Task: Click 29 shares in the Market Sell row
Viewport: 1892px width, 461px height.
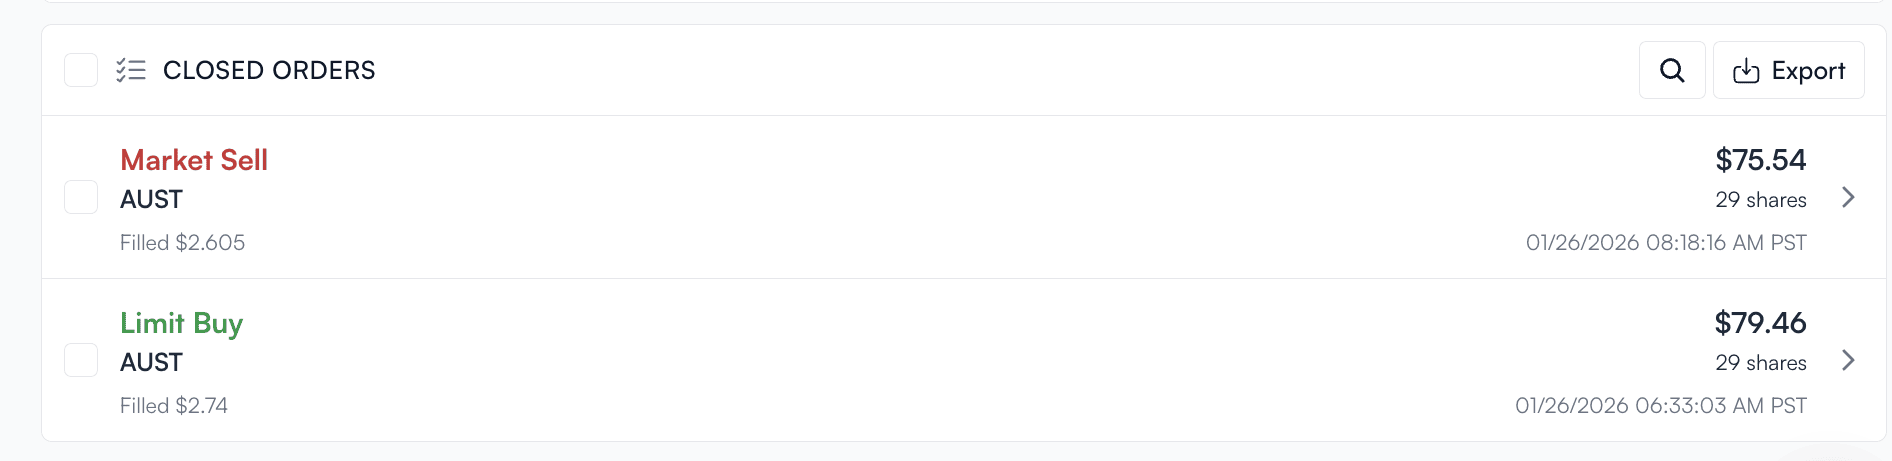Action: tap(1760, 200)
